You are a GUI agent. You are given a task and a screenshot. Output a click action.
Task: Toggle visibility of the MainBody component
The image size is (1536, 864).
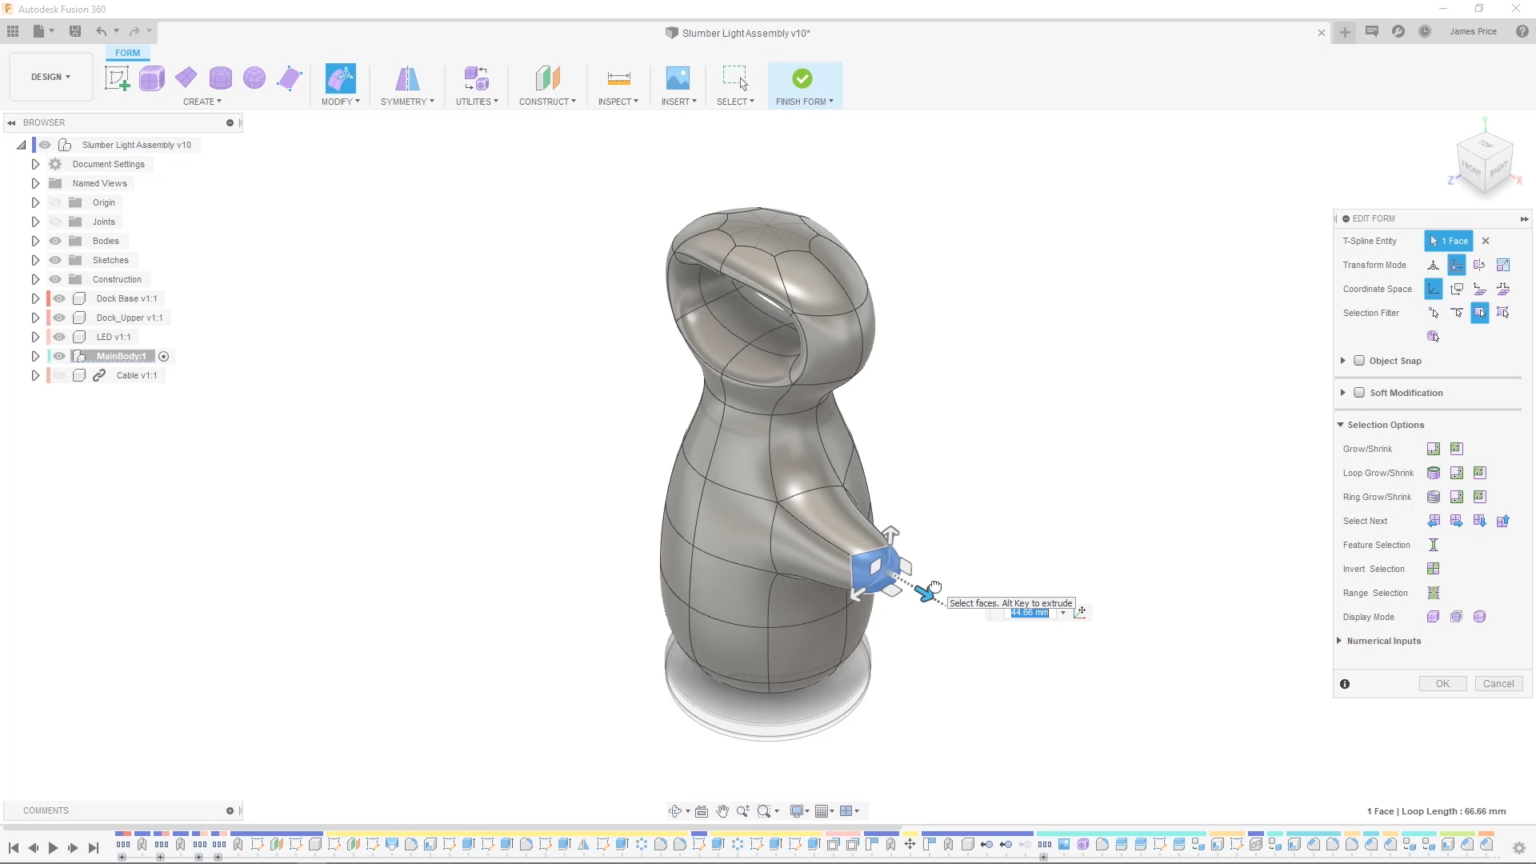click(58, 356)
